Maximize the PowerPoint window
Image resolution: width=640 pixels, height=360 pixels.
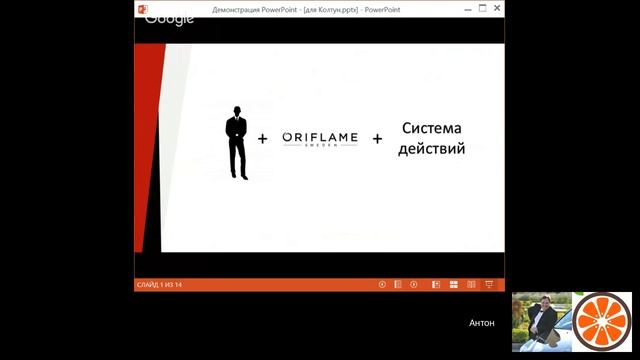(482, 8)
